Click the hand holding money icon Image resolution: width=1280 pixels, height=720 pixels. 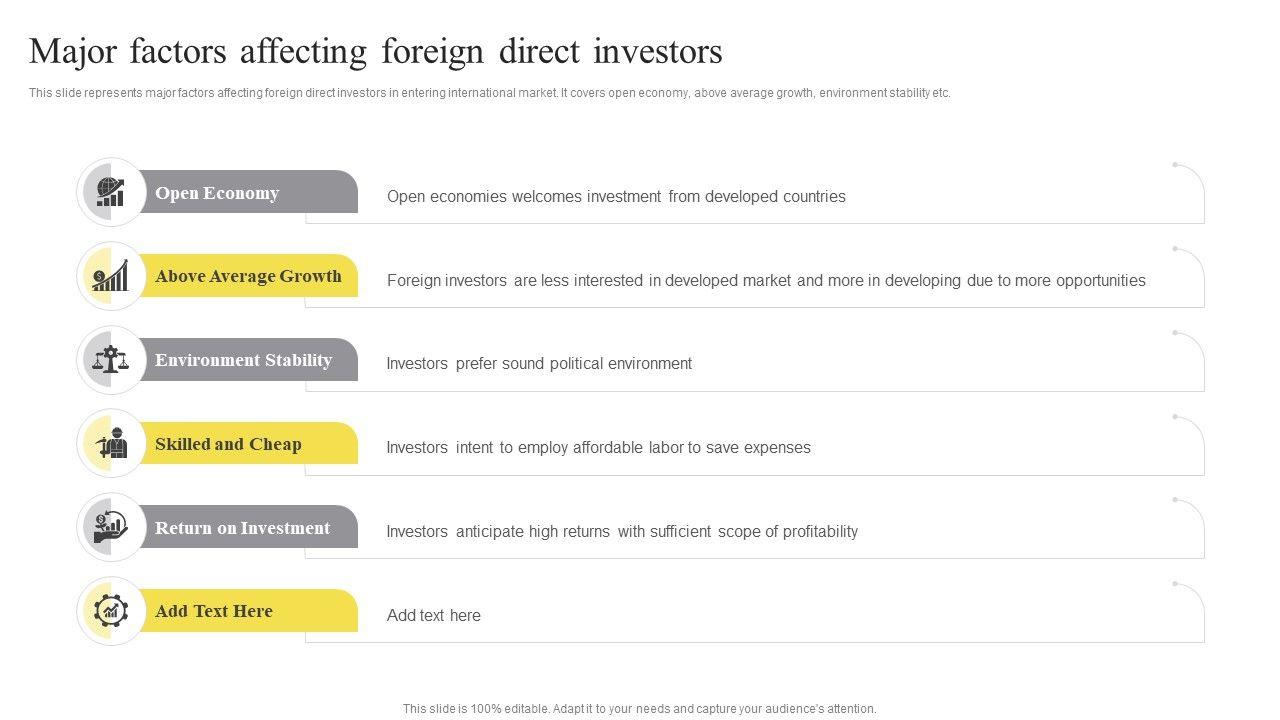click(x=111, y=527)
